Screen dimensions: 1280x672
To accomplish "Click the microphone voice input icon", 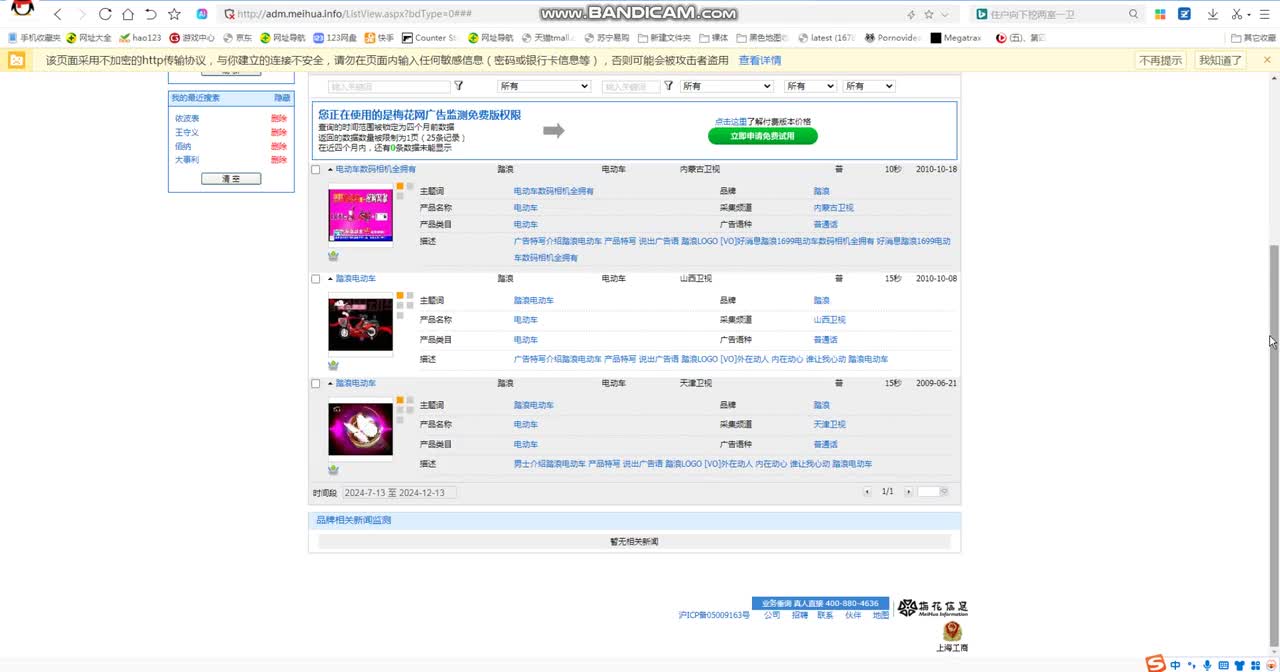I will click(1207, 665).
